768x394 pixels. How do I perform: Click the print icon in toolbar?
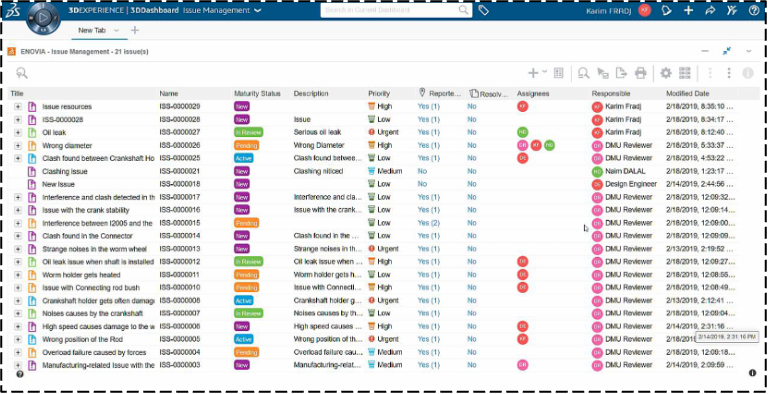[641, 73]
